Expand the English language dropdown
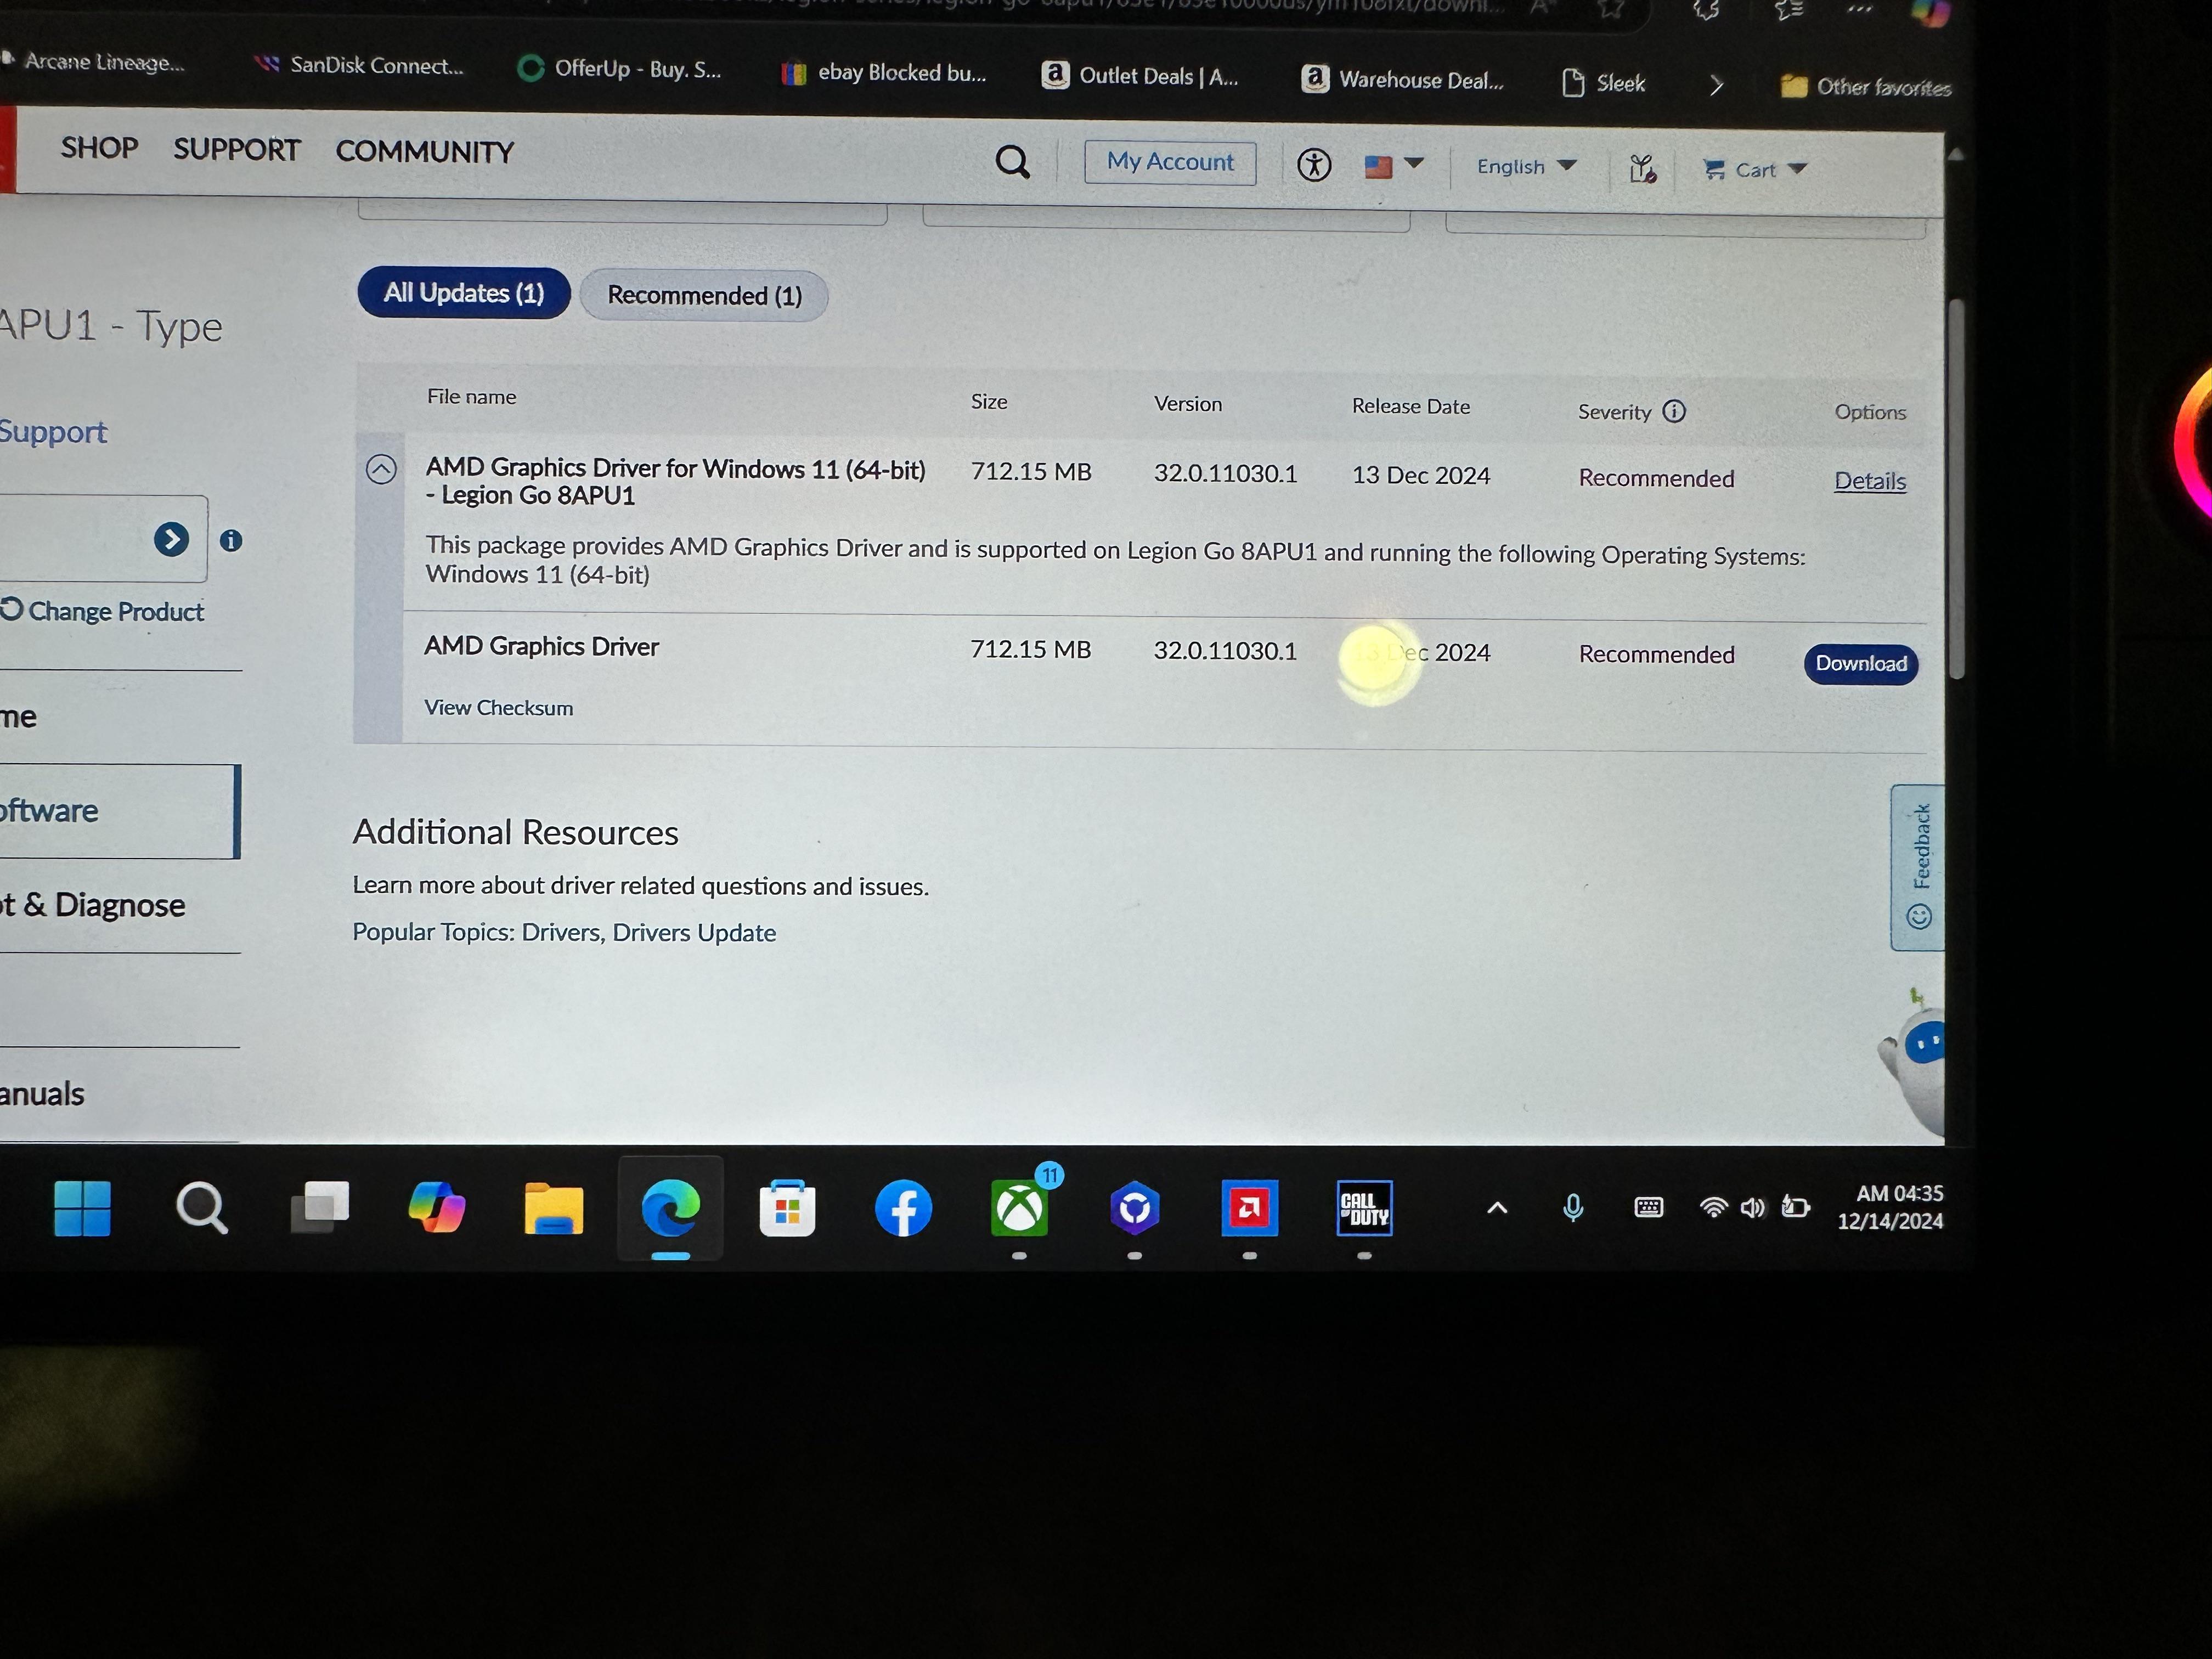The height and width of the screenshot is (1659, 2212). coord(1526,166)
